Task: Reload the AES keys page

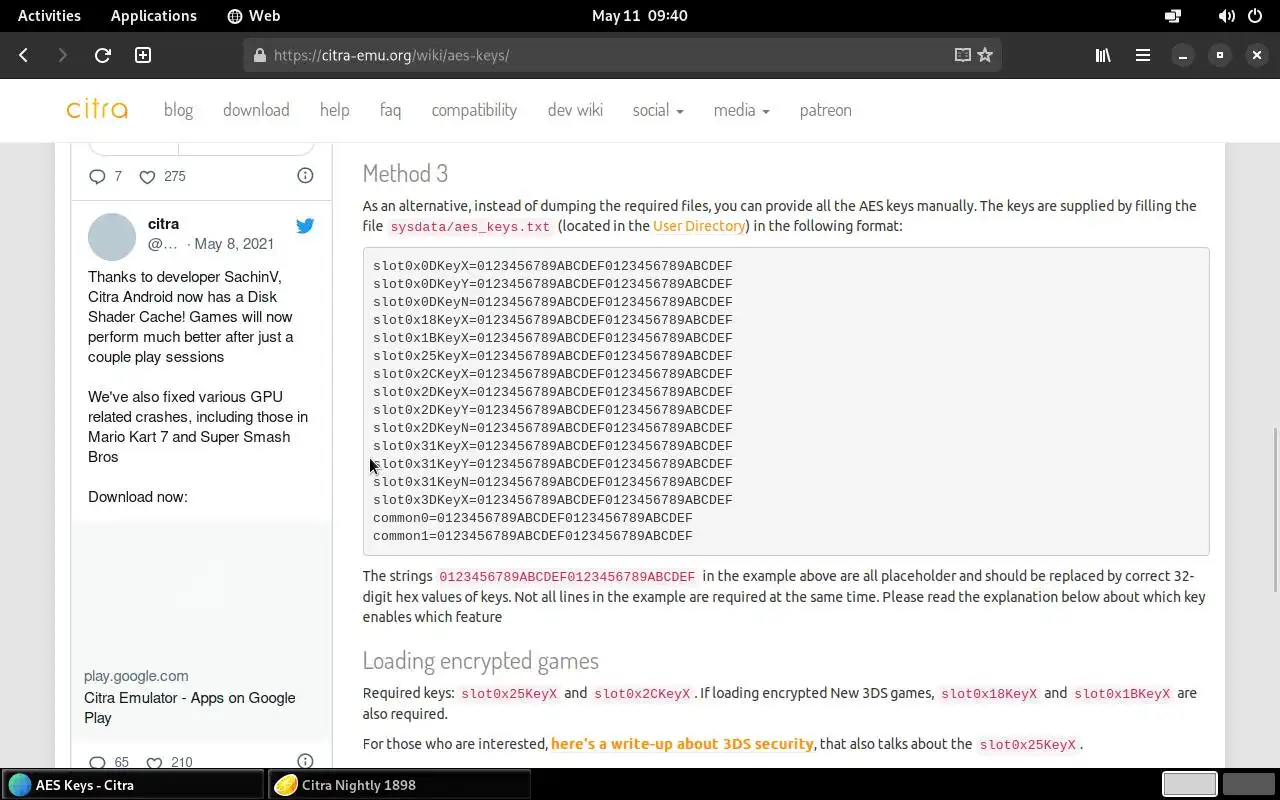Action: point(102,55)
